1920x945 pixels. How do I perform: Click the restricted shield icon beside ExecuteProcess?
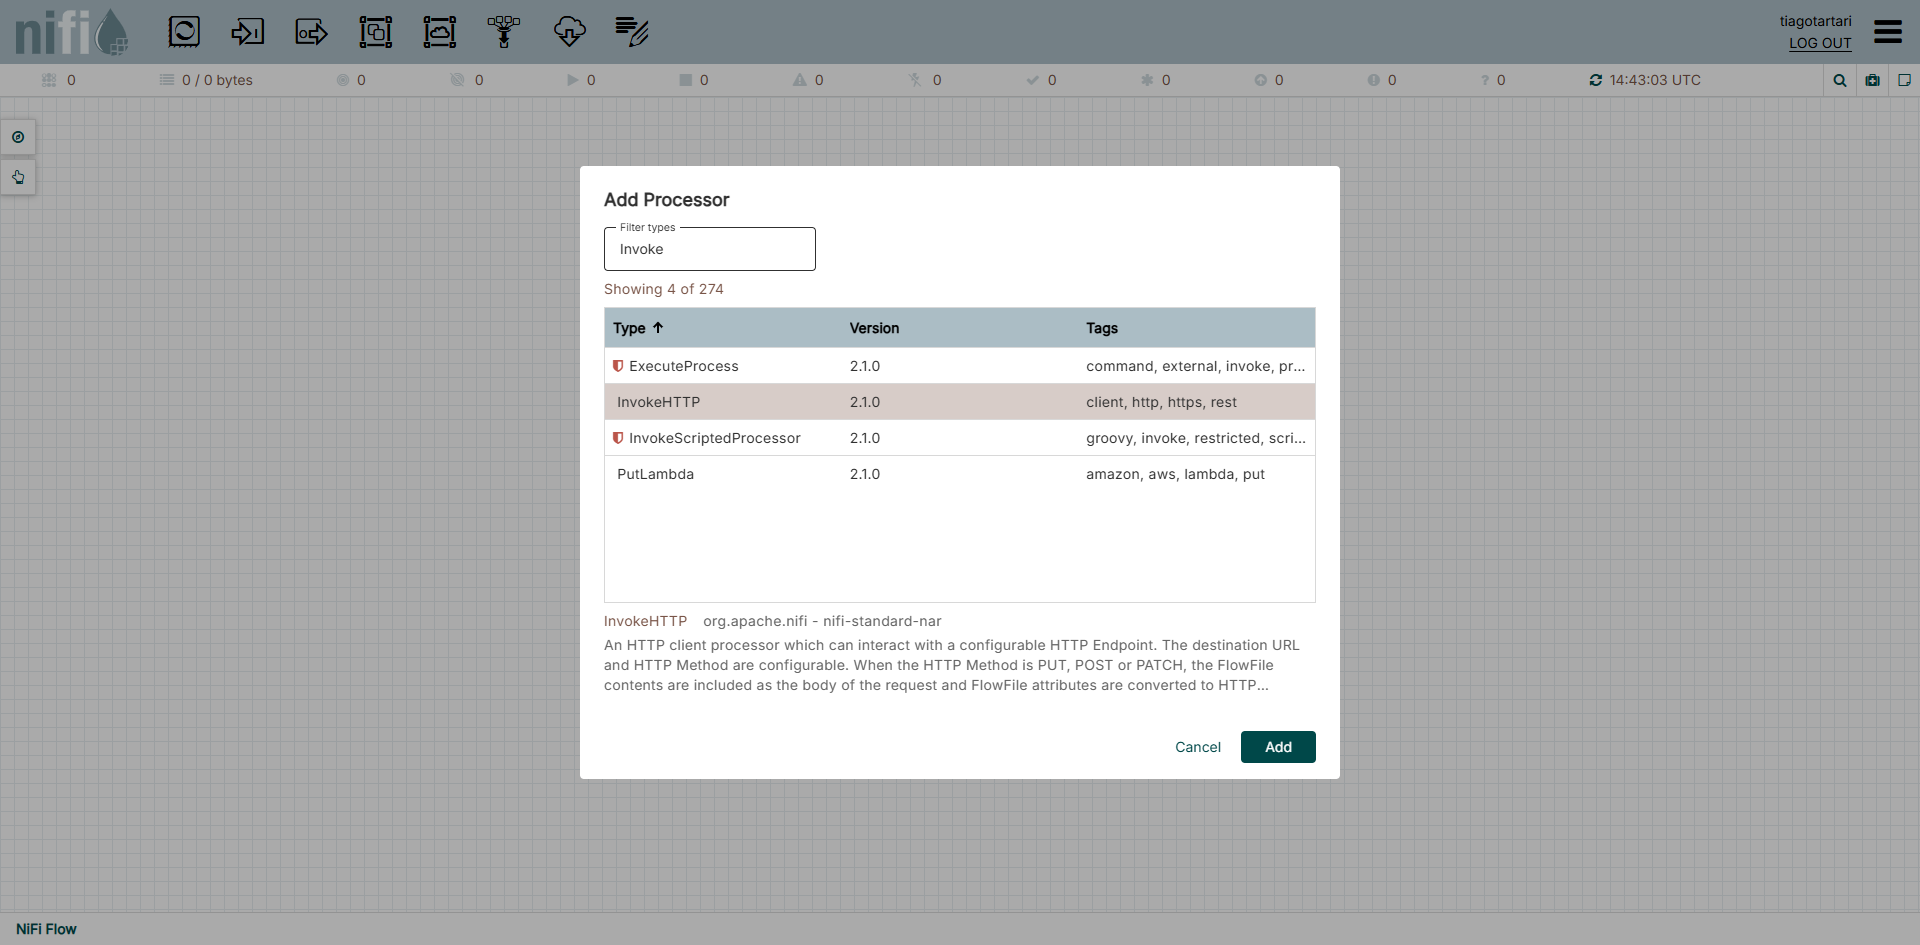tap(618, 366)
